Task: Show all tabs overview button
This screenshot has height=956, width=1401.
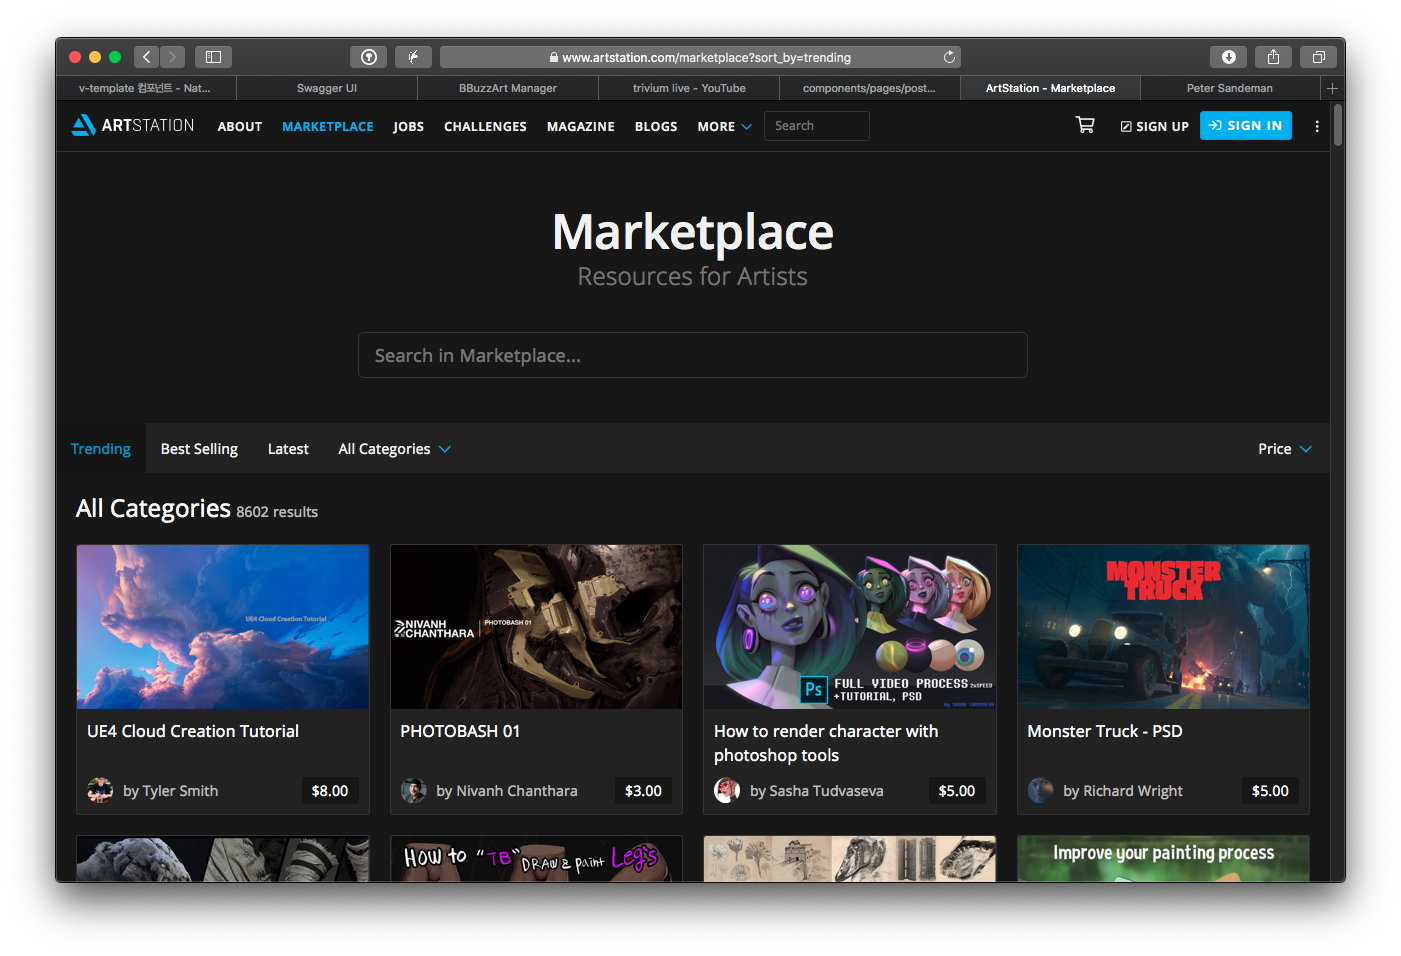Action: pyautogui.click(x=1318, y=57)
